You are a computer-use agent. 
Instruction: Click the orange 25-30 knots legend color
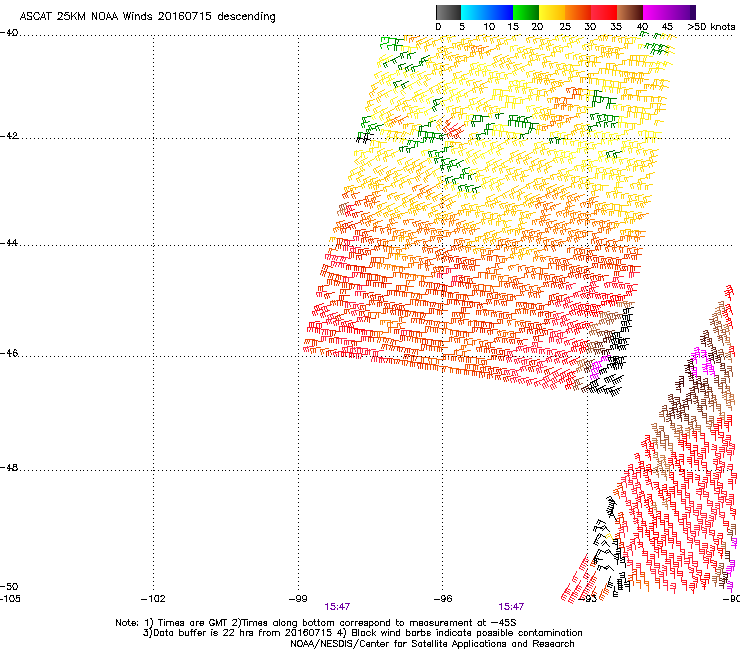click(x=578, y=12)
